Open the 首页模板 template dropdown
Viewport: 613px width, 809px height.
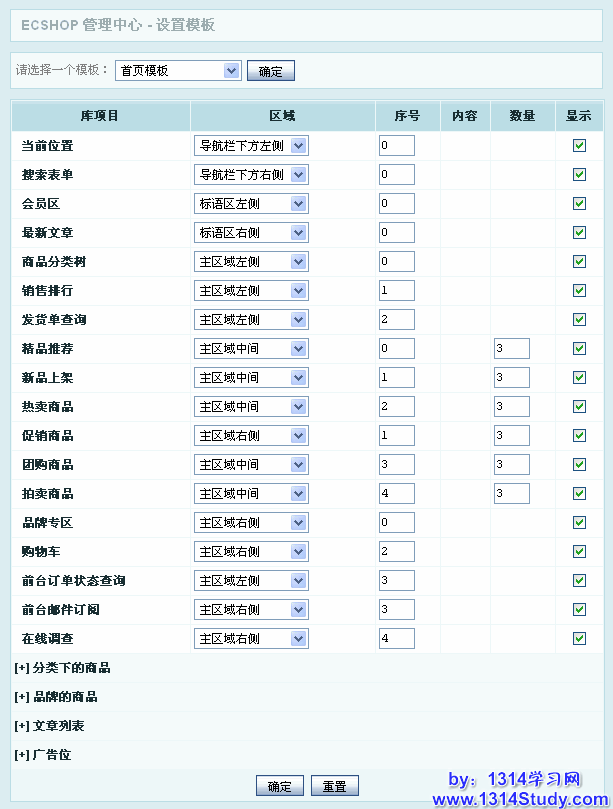[x=178, y=70]
